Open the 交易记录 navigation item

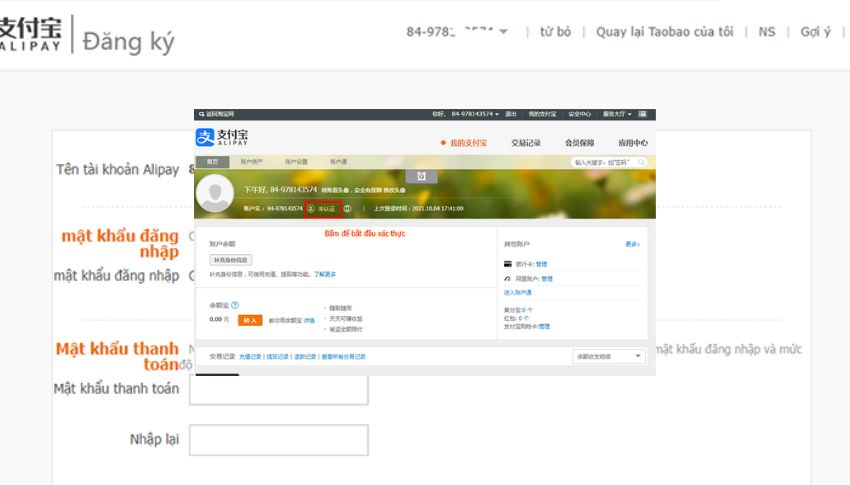526,143
